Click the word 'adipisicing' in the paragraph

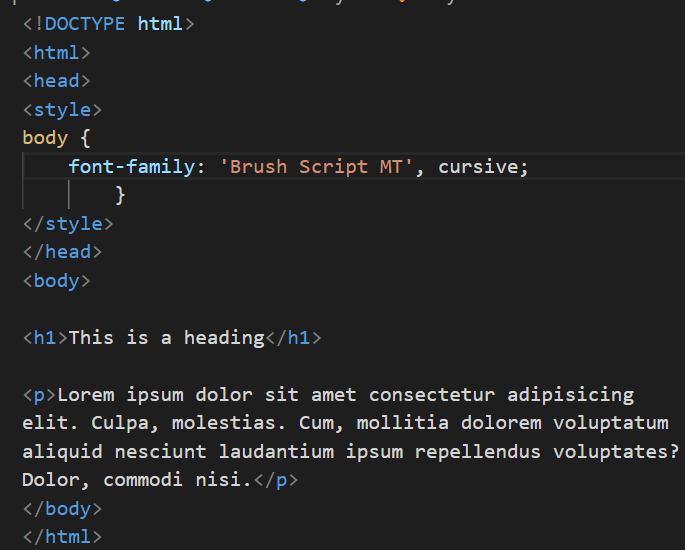click(571, 395)
